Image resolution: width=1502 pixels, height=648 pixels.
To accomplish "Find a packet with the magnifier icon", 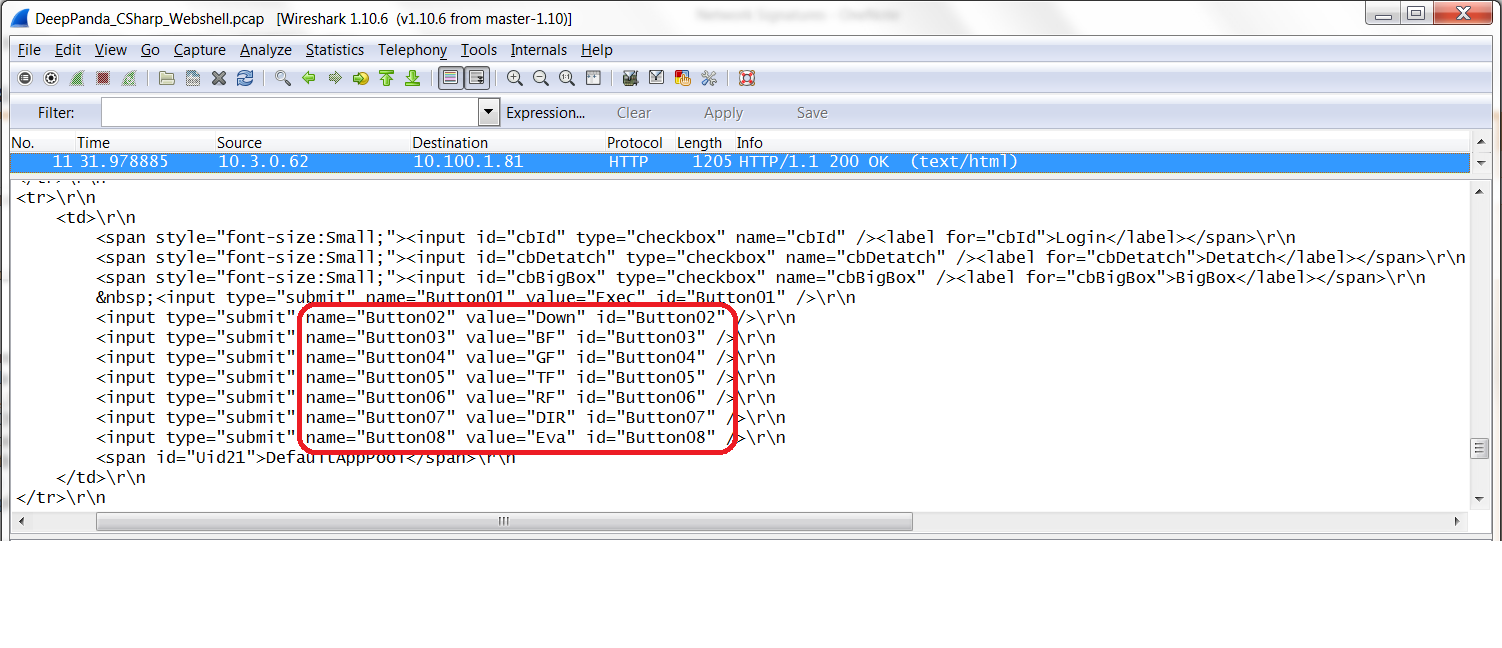I will tap(283, 78).
